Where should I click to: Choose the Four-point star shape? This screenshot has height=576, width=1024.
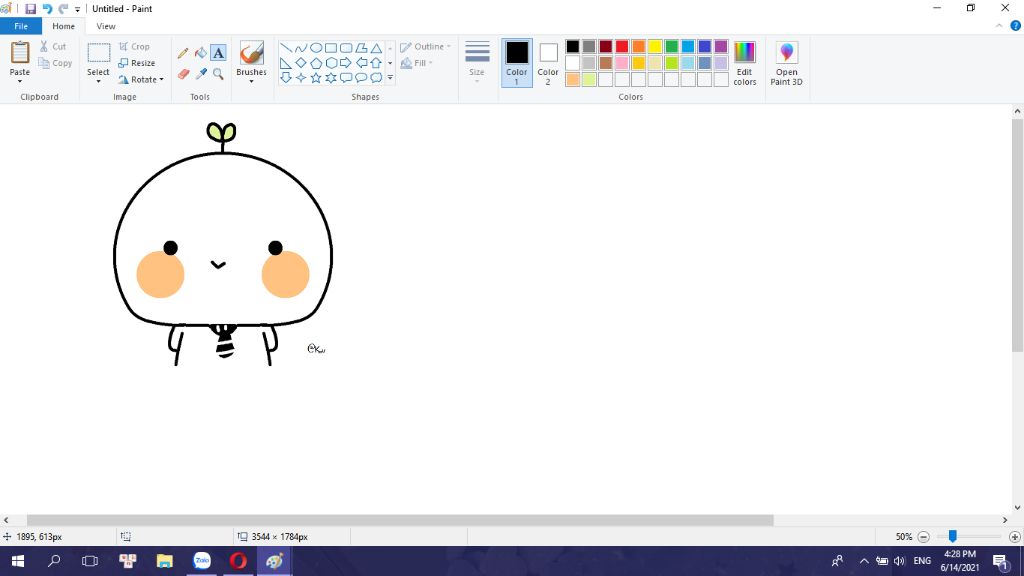pyautogui.click(x=300, y=78)
